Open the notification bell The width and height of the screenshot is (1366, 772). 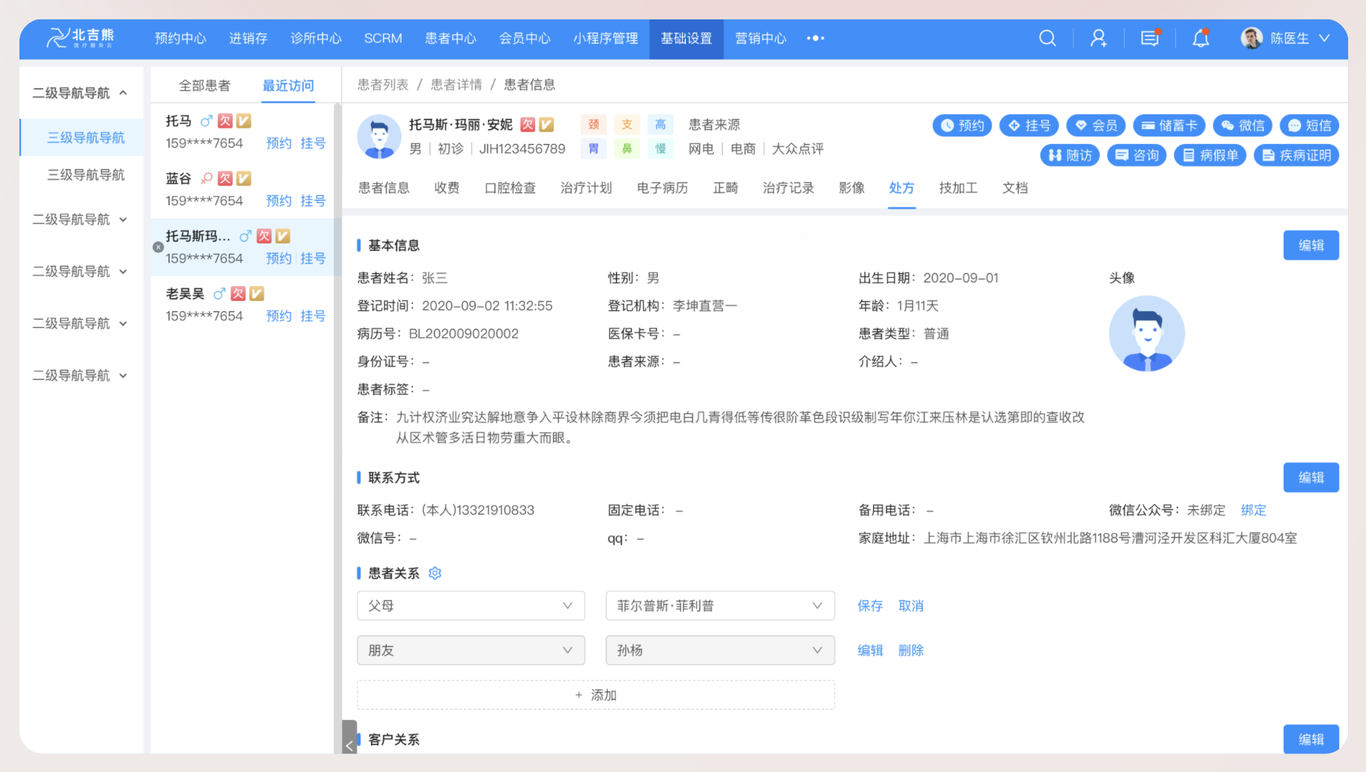coord(1201,38)
